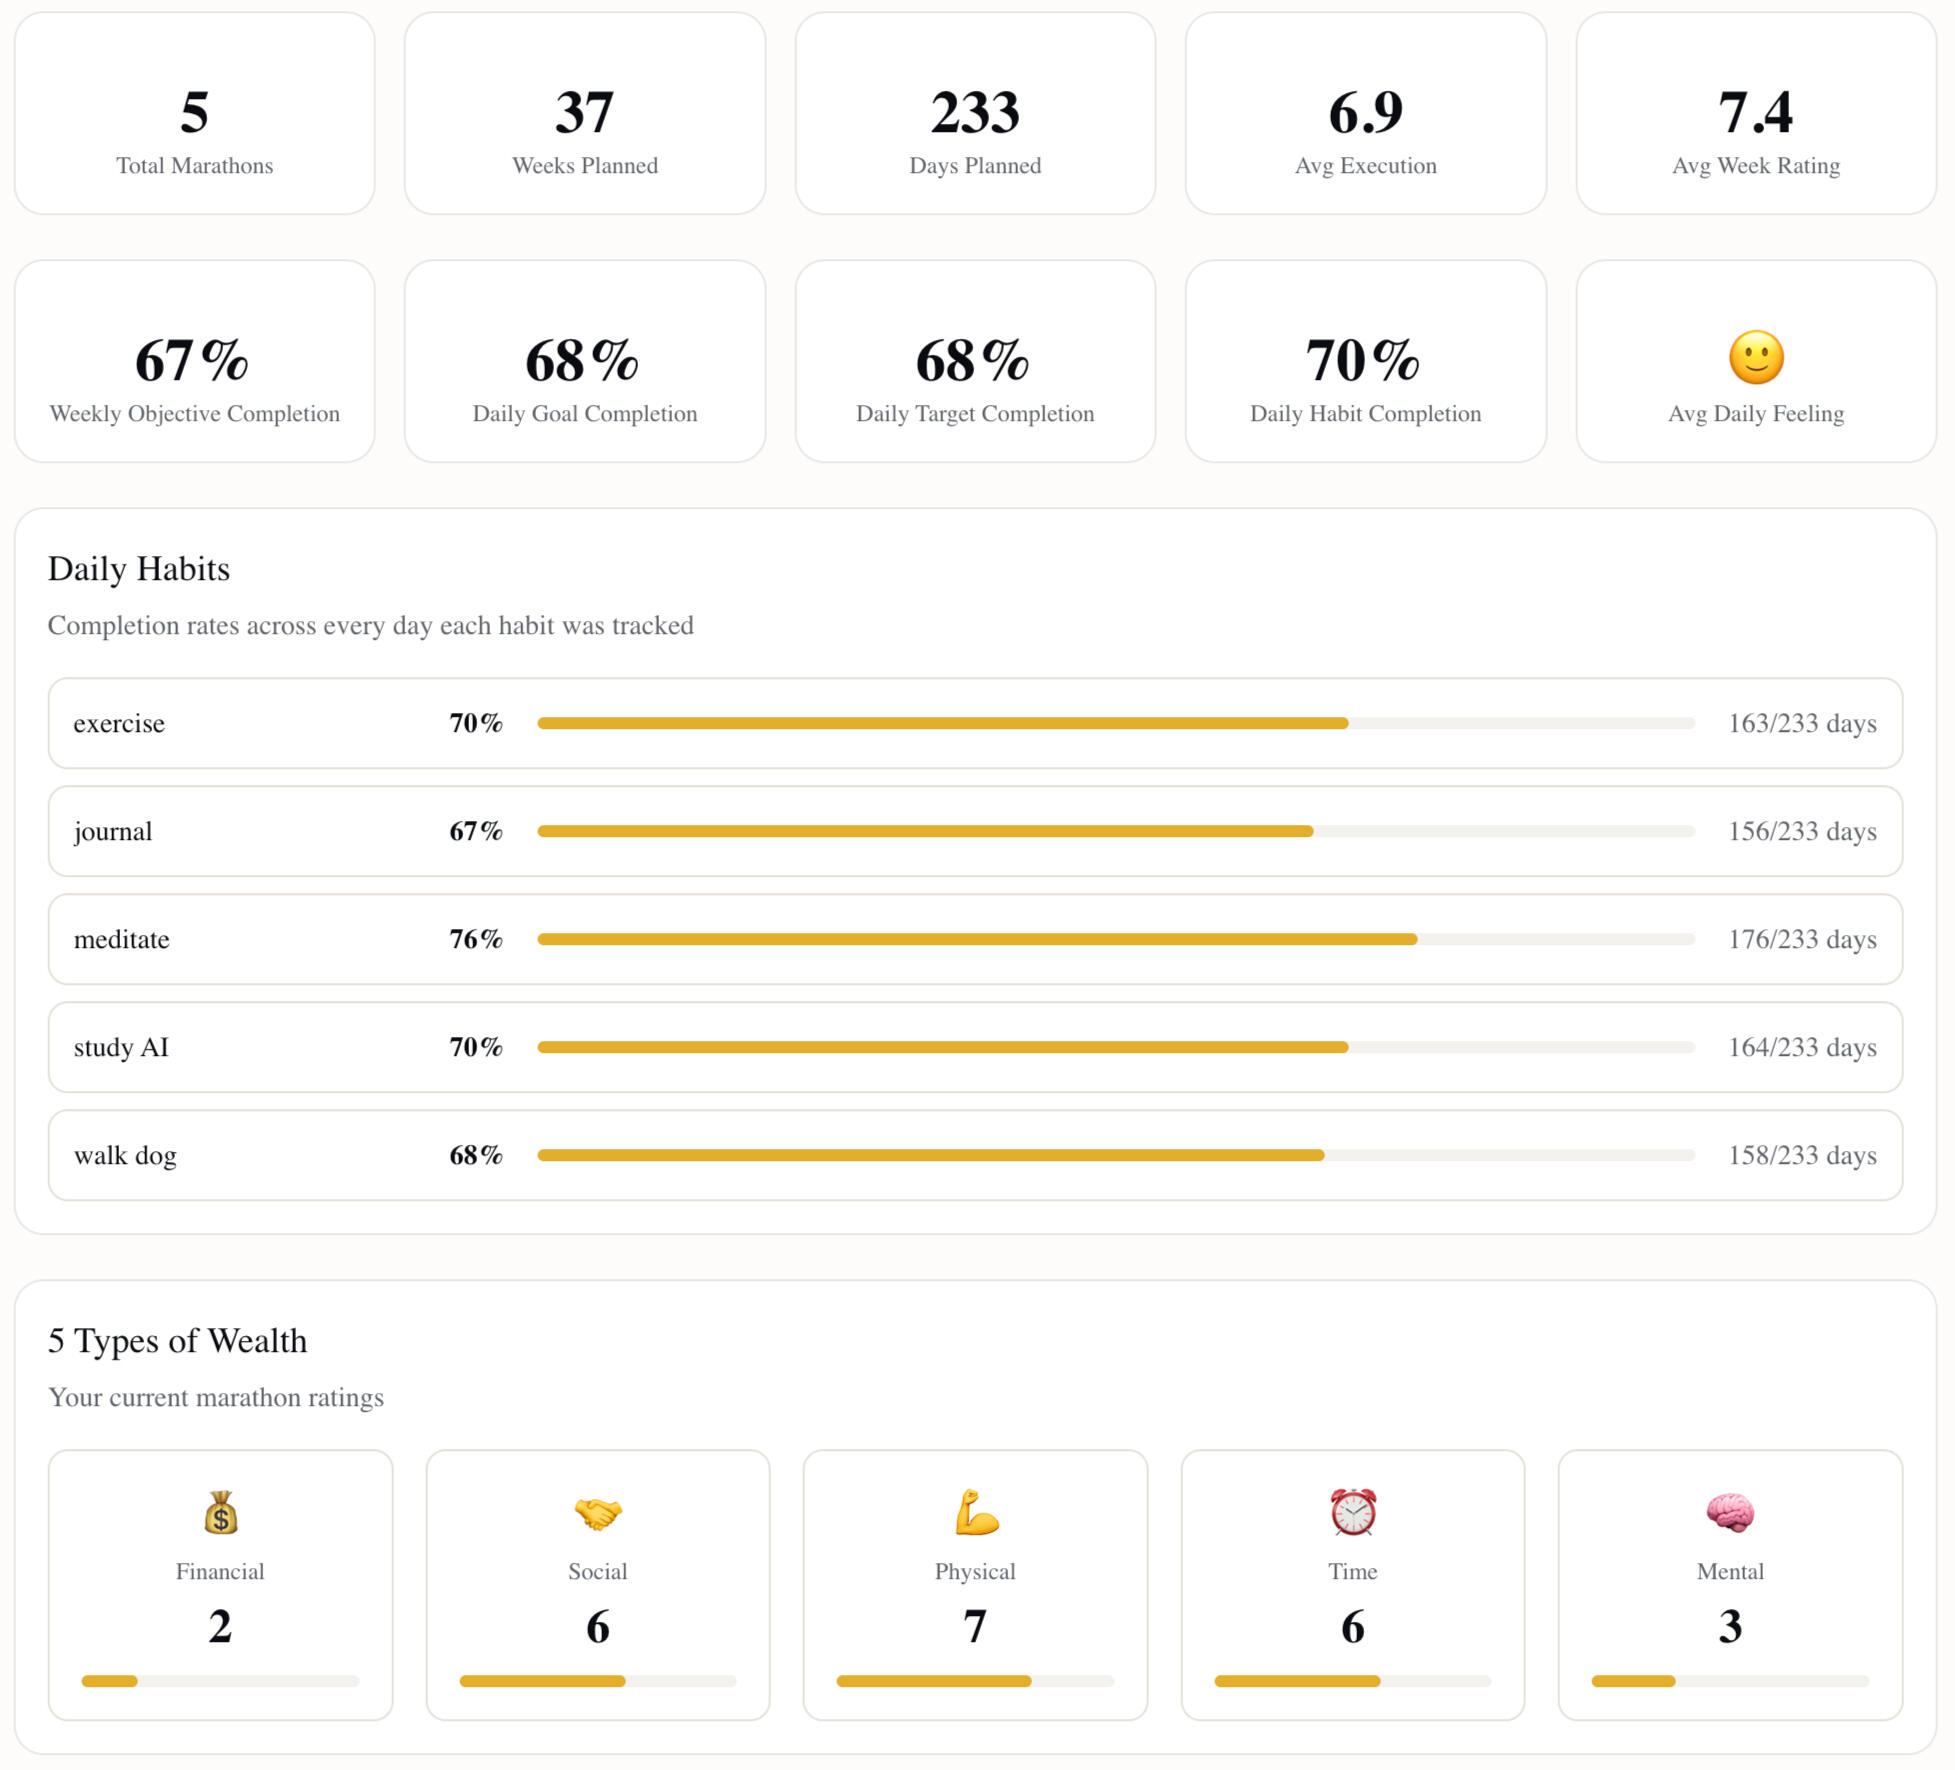Click the flexed bicep Physical icon

pos(975,1513)
